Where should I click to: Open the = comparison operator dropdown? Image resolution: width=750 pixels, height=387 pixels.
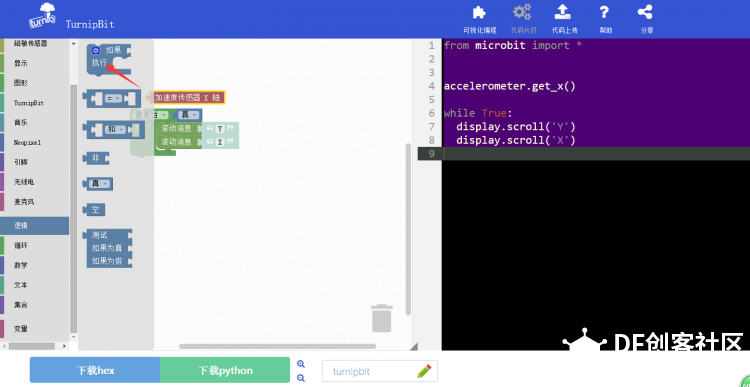(113, 99)
